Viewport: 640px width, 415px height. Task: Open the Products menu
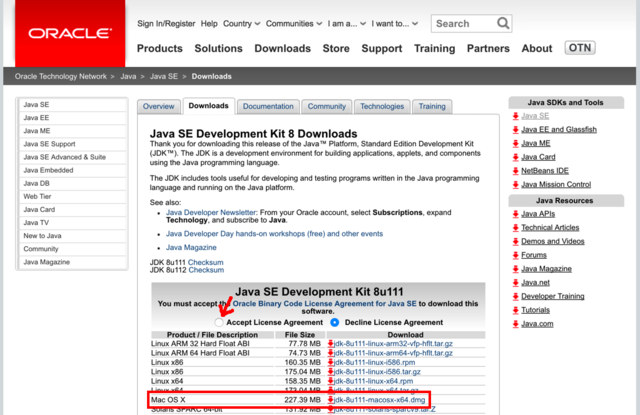click(160, 49)
